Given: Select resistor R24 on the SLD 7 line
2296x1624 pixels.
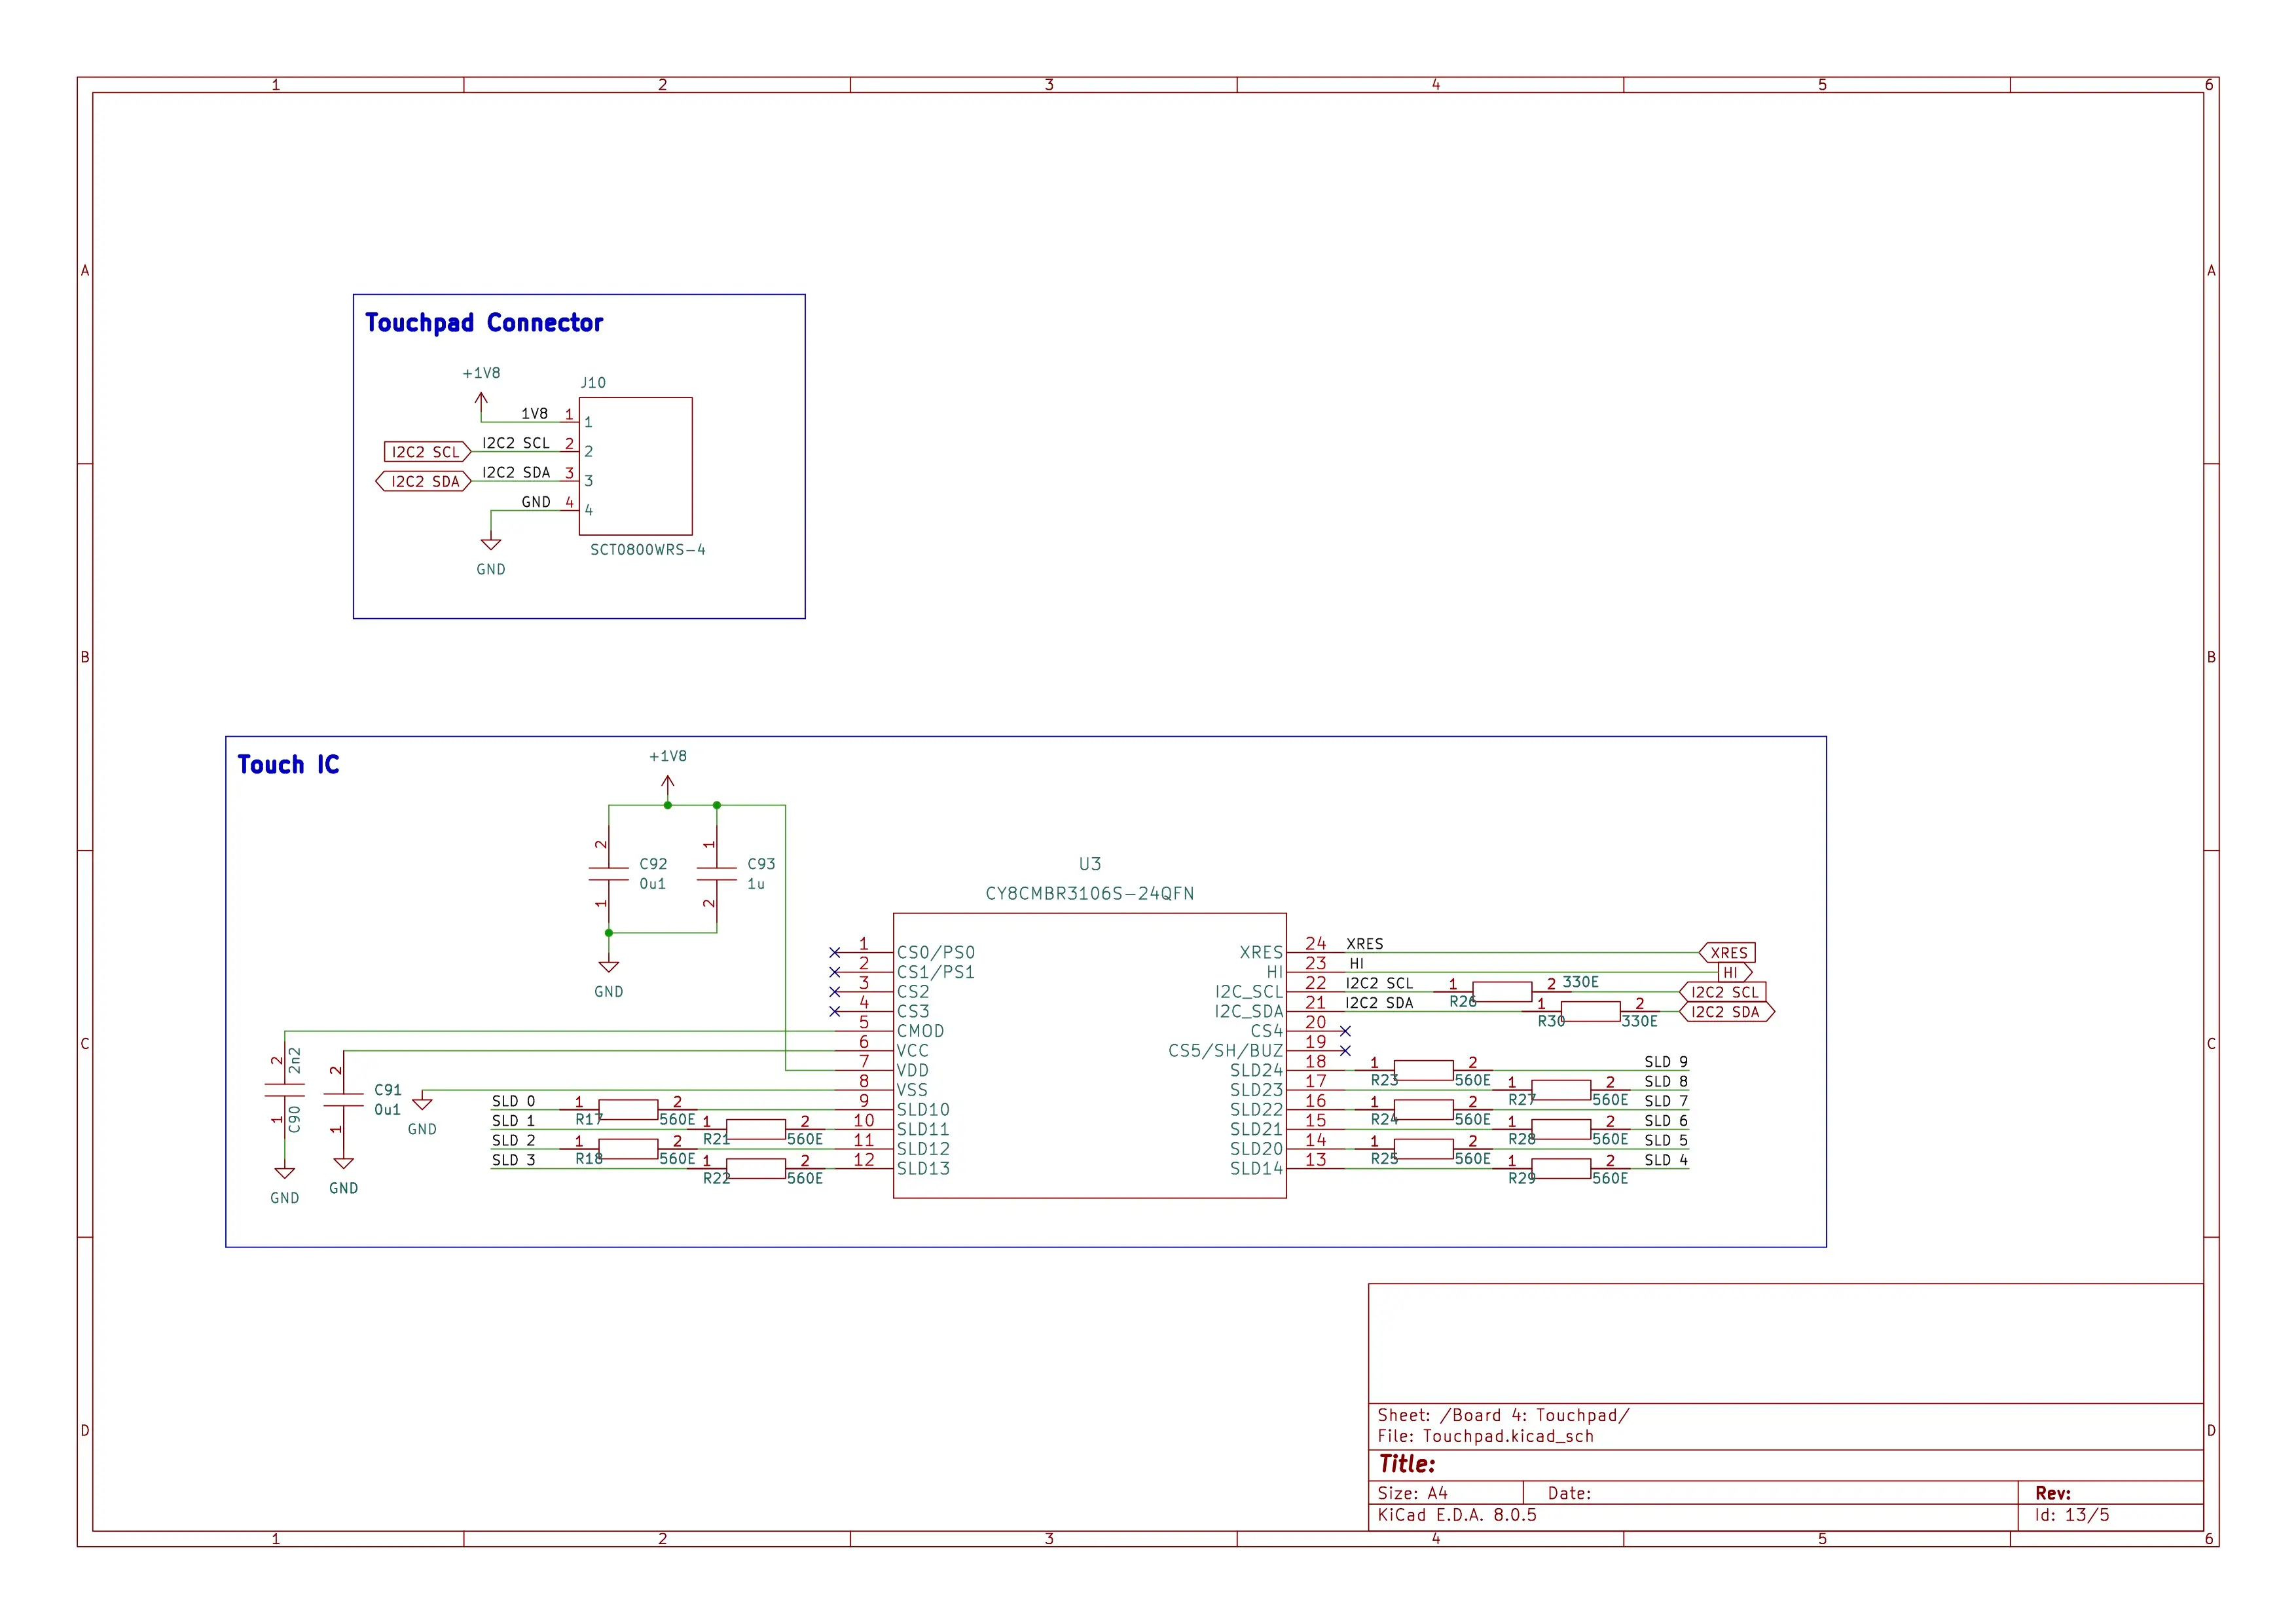Looking at the screenshot, I should [x=1423, y=1109].
